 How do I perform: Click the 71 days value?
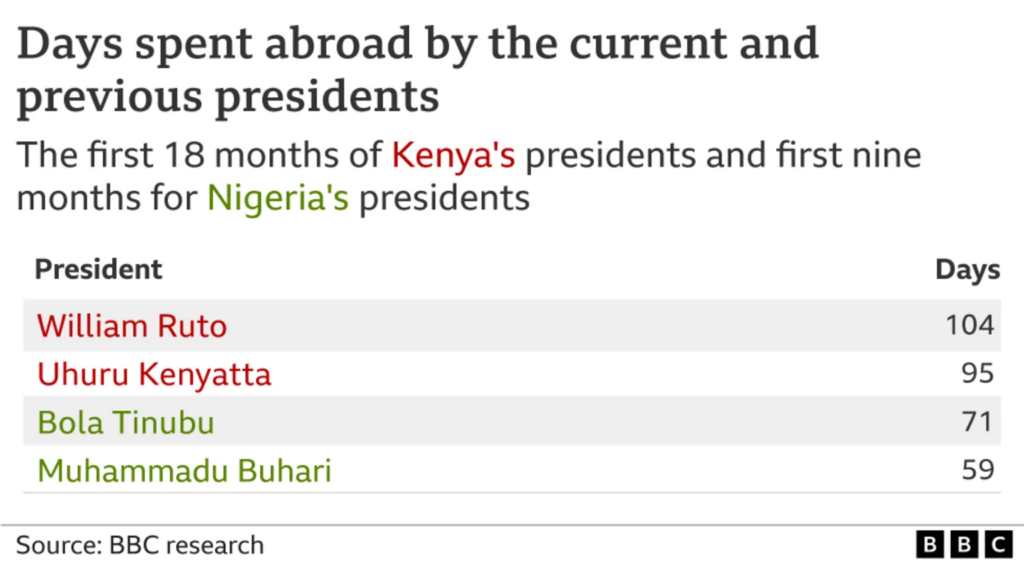tap(977, 422)
